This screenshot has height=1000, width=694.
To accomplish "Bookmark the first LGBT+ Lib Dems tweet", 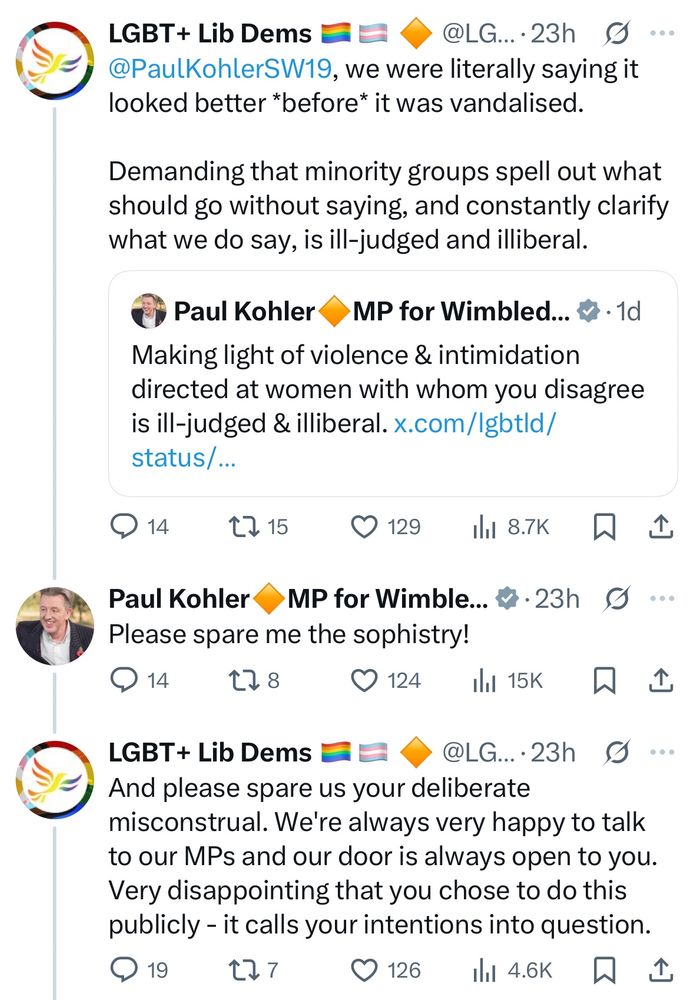I will pyautogui.click(x=604, y=527).
